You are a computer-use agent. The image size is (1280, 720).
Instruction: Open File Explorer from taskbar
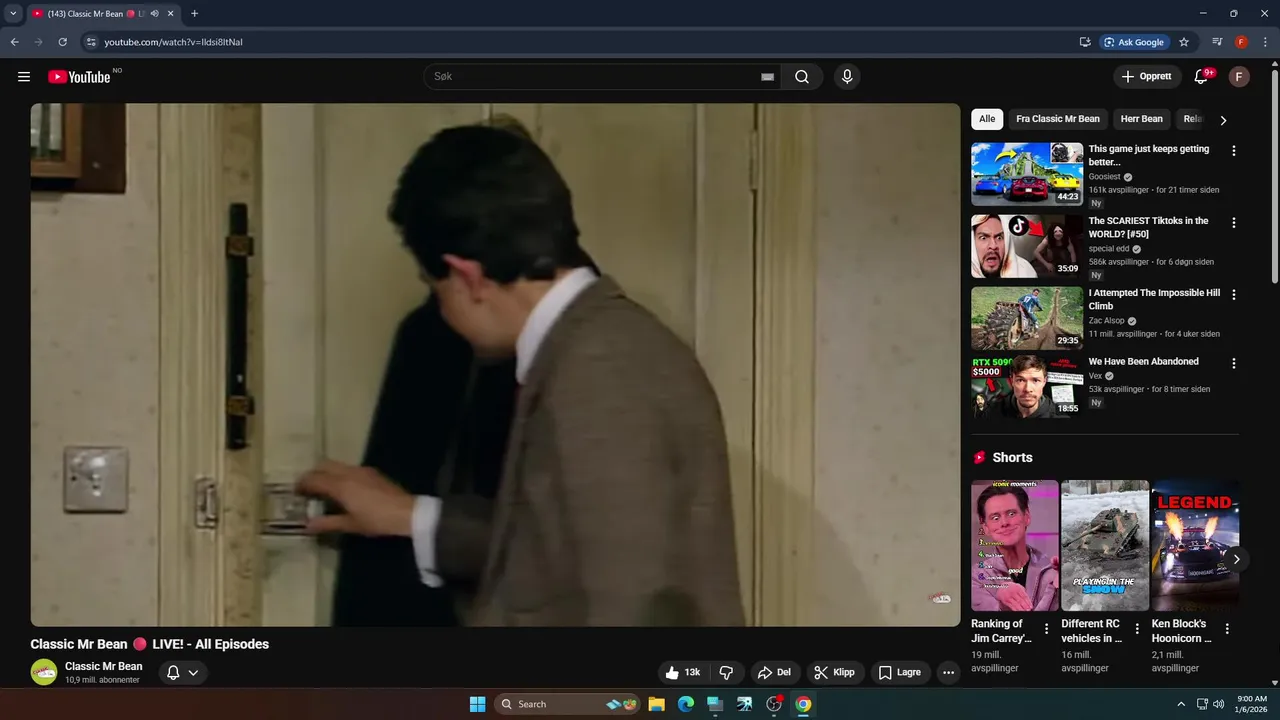[x=657, y=704]
